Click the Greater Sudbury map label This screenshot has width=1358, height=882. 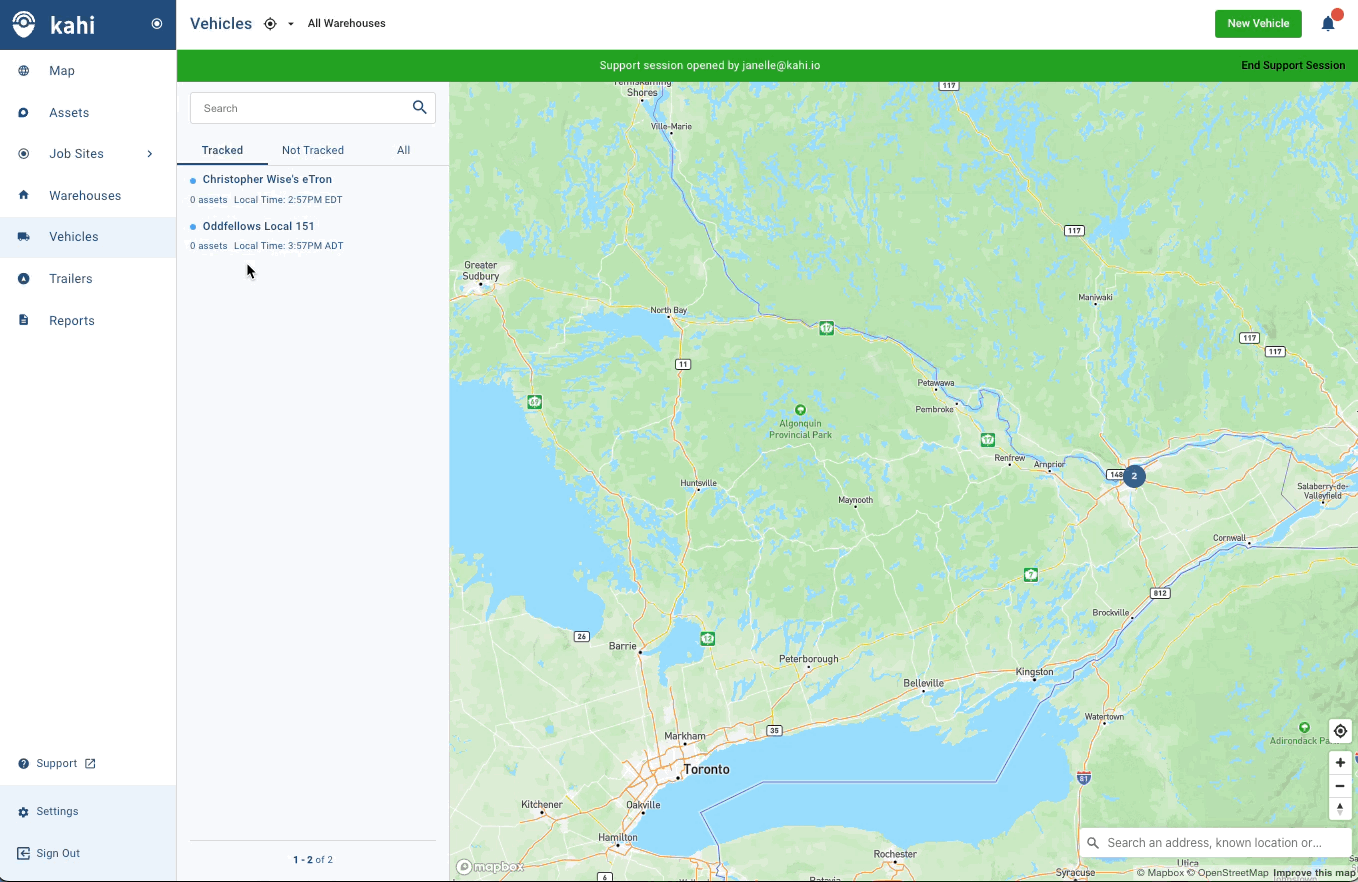pos(481,271)
